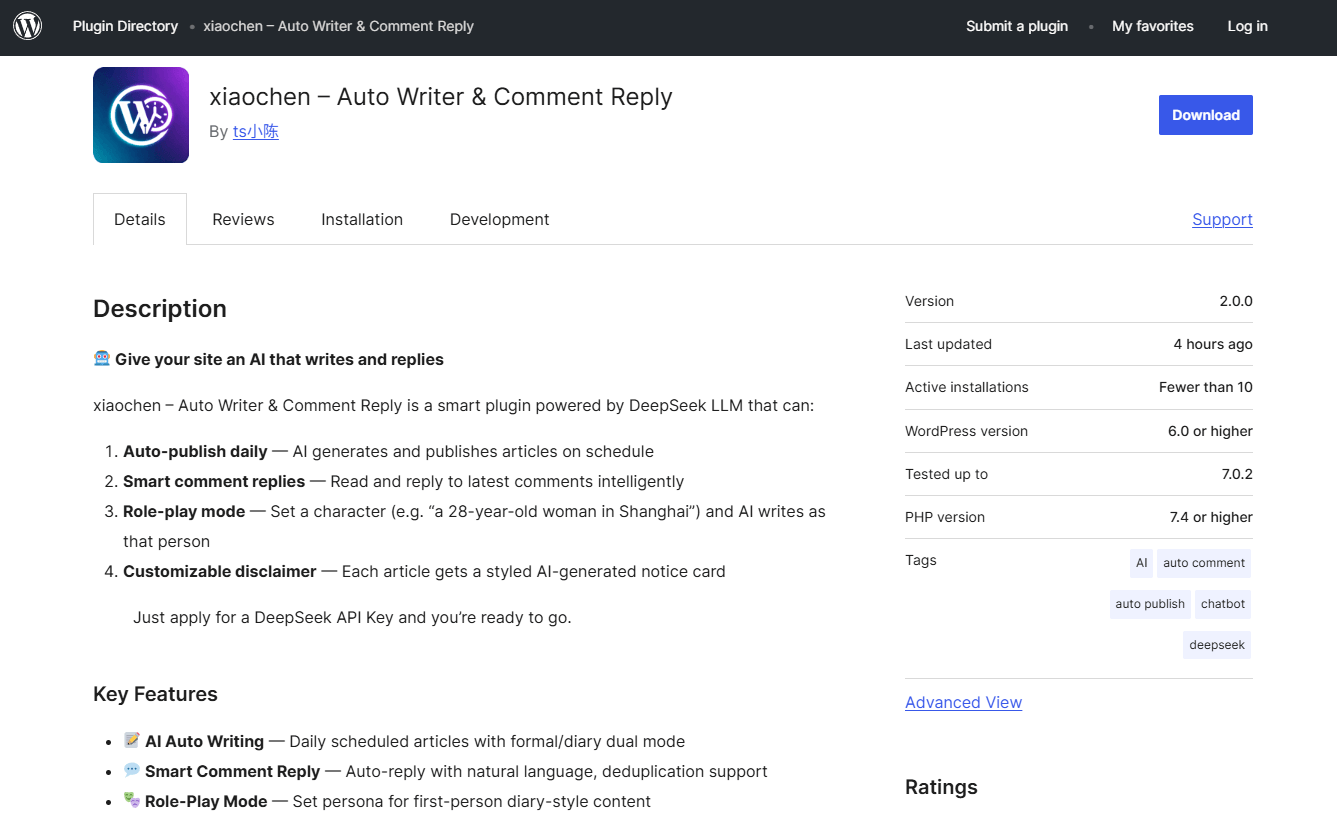This screenshot has width=1337, height=819.
Task: Click the 'Just apply for a DeepSeek API Key' line
Action: pyautogui.click(x=352, y=617)
